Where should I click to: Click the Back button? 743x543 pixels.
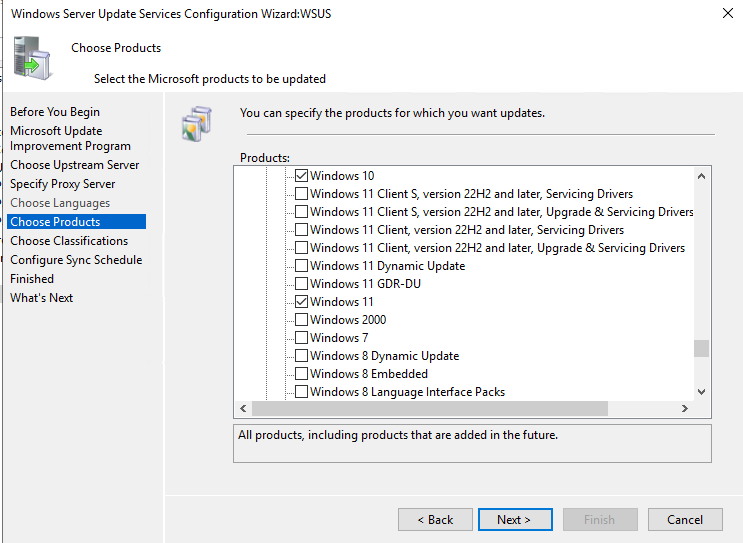pyautogui.click(x=435, y=520)
